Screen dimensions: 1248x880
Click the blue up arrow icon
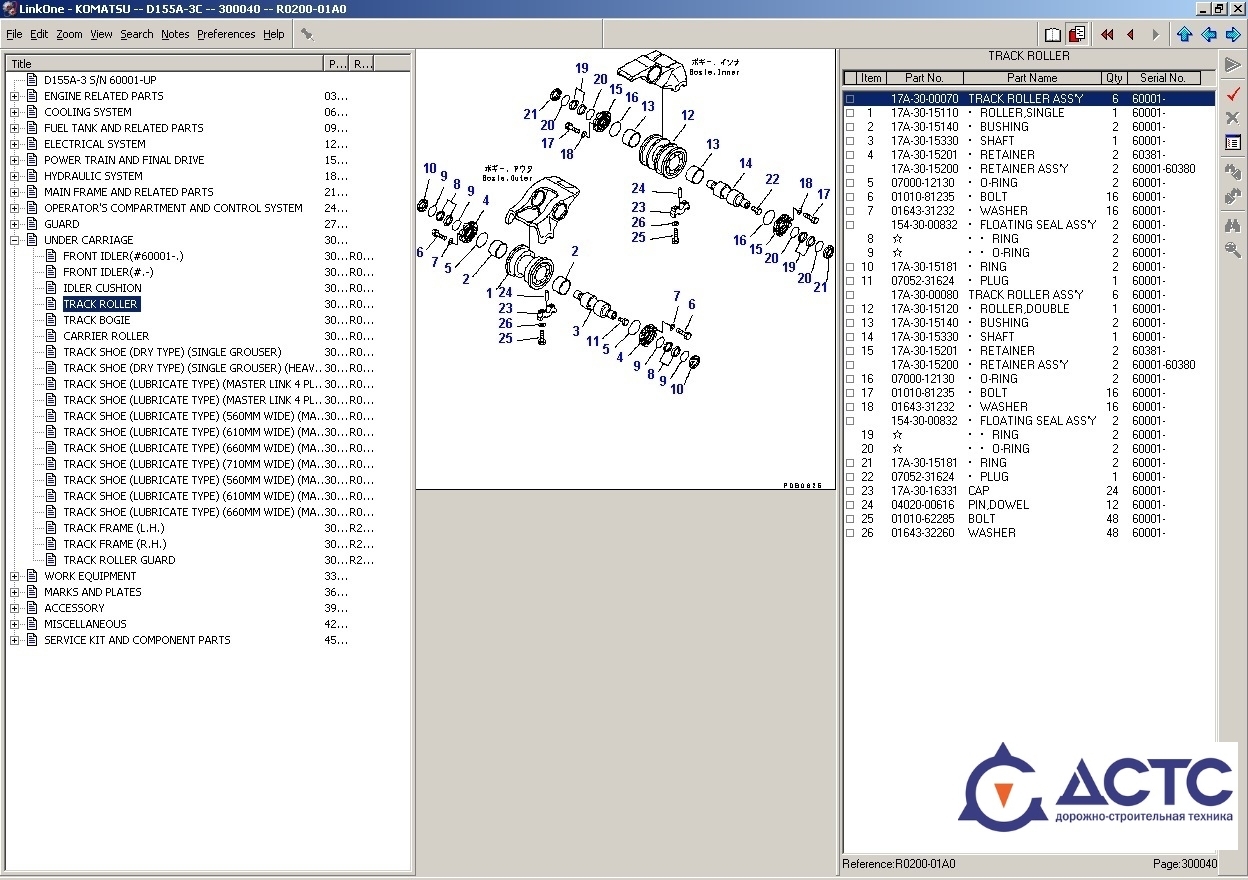pyautogui.click(x=1185, y=34)
